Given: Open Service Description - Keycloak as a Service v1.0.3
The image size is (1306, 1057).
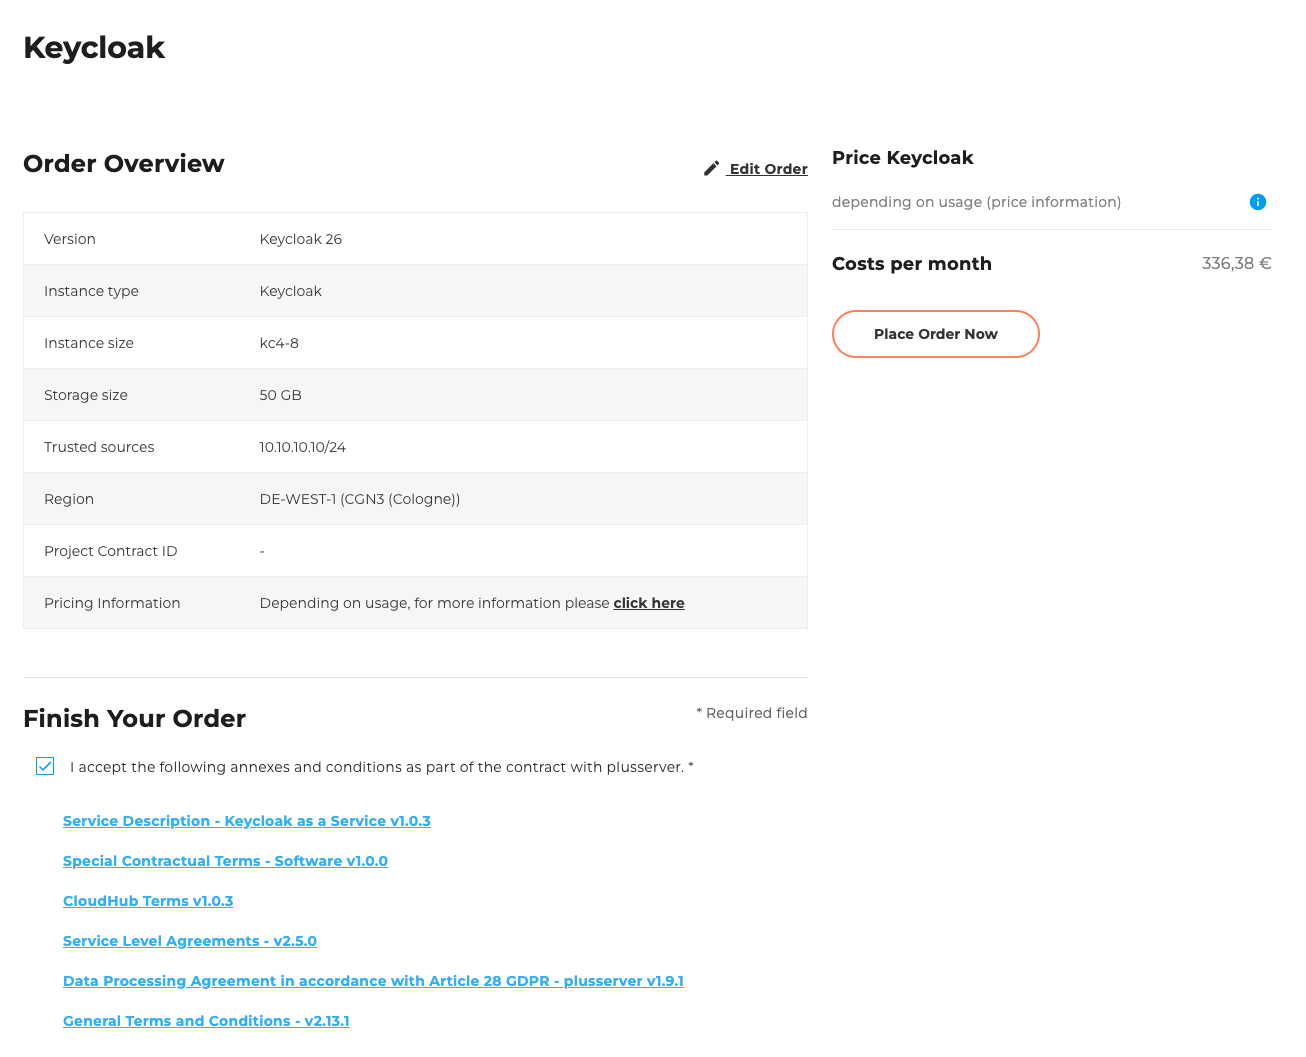Looking at the screenshot, I should click(246, 821).
